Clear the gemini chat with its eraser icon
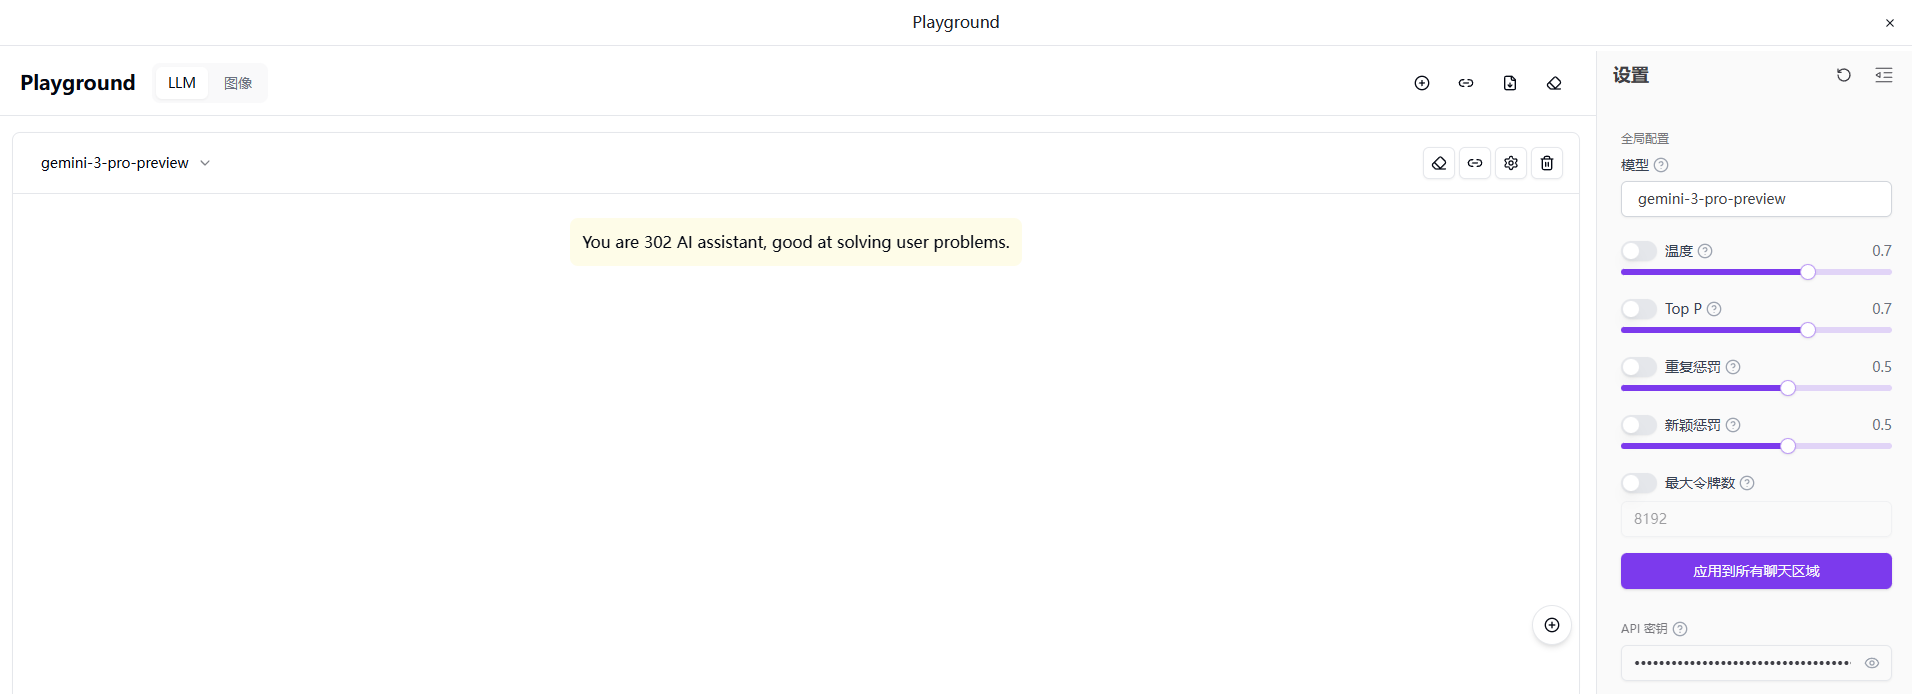 coord(1438,163)
